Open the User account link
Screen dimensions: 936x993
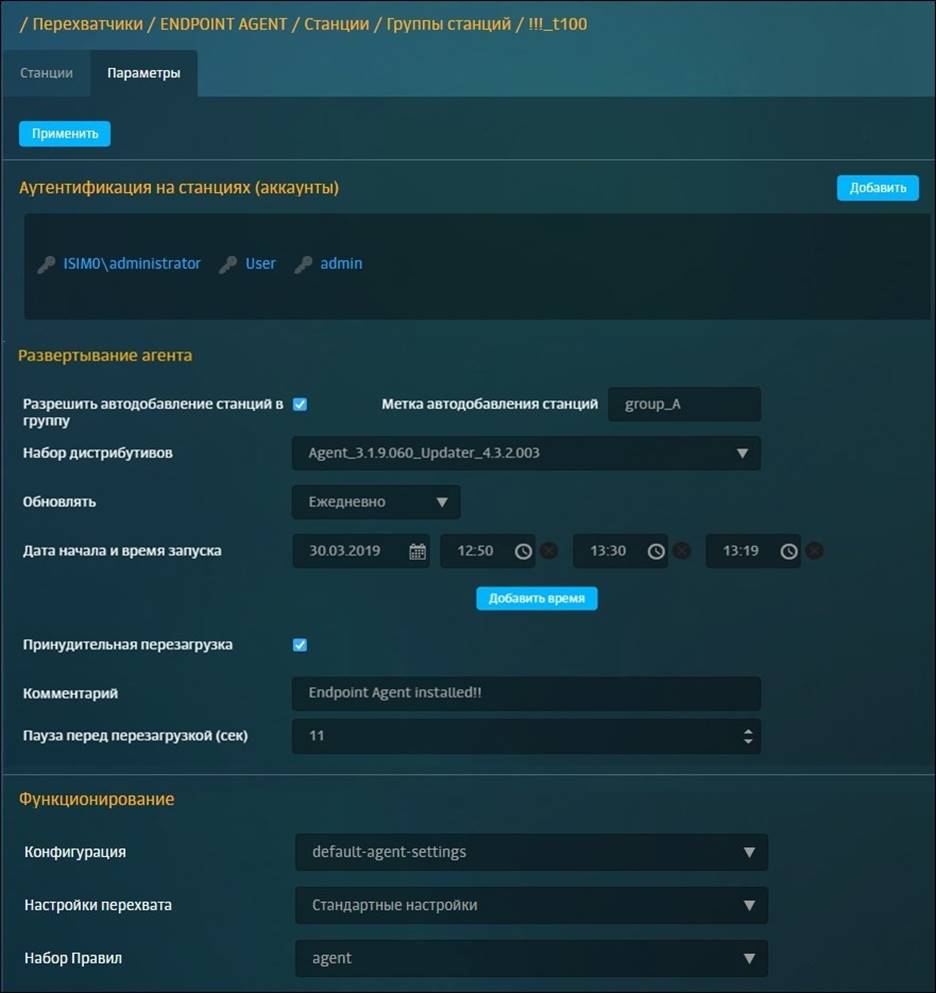point(260,263)
